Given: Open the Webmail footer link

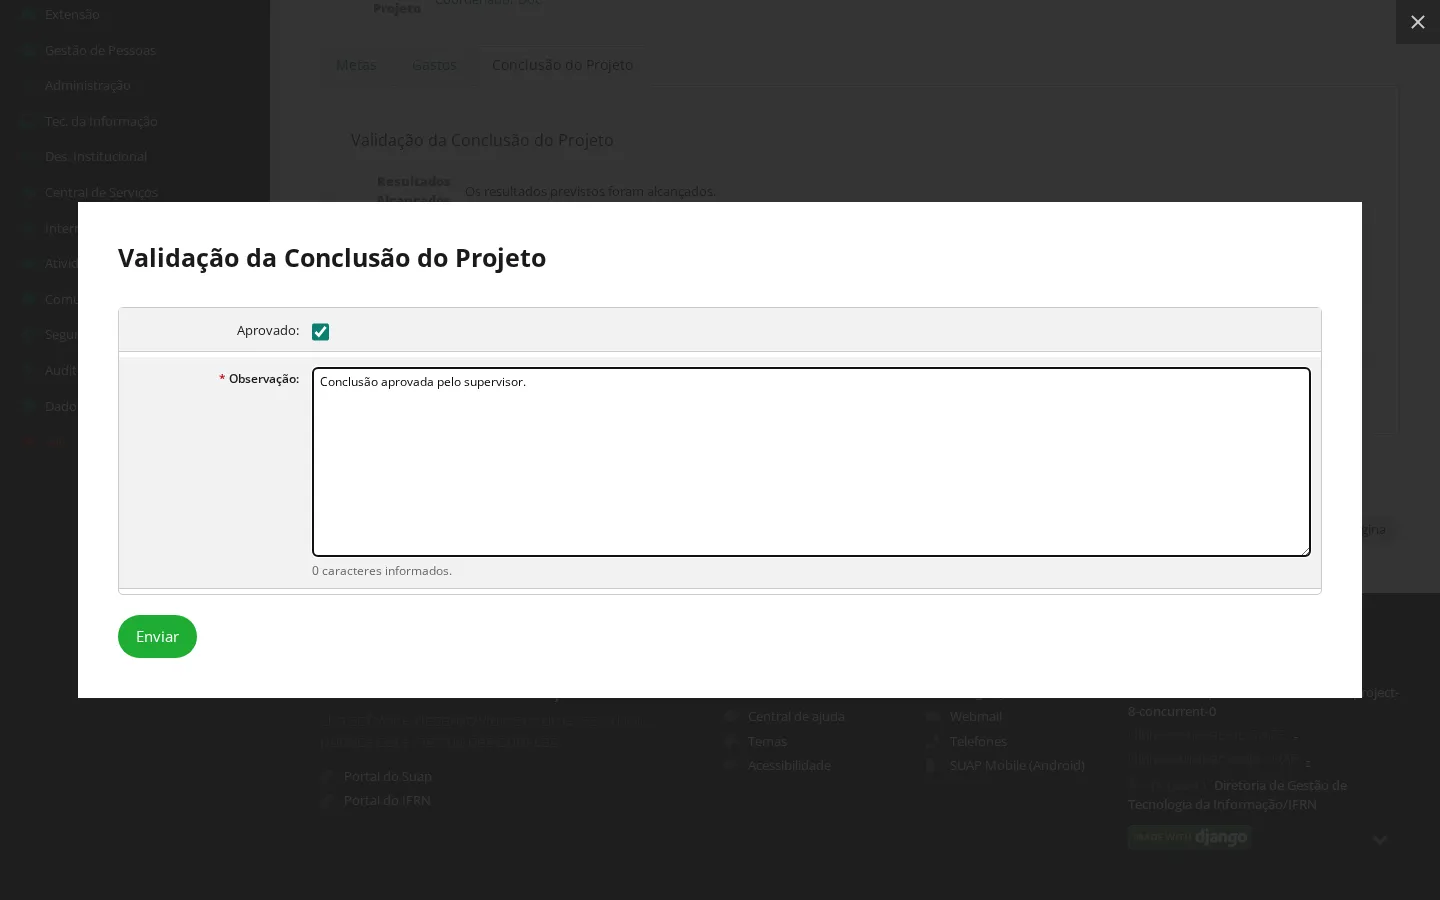Looking at the screenshot, I should [976, 717].
